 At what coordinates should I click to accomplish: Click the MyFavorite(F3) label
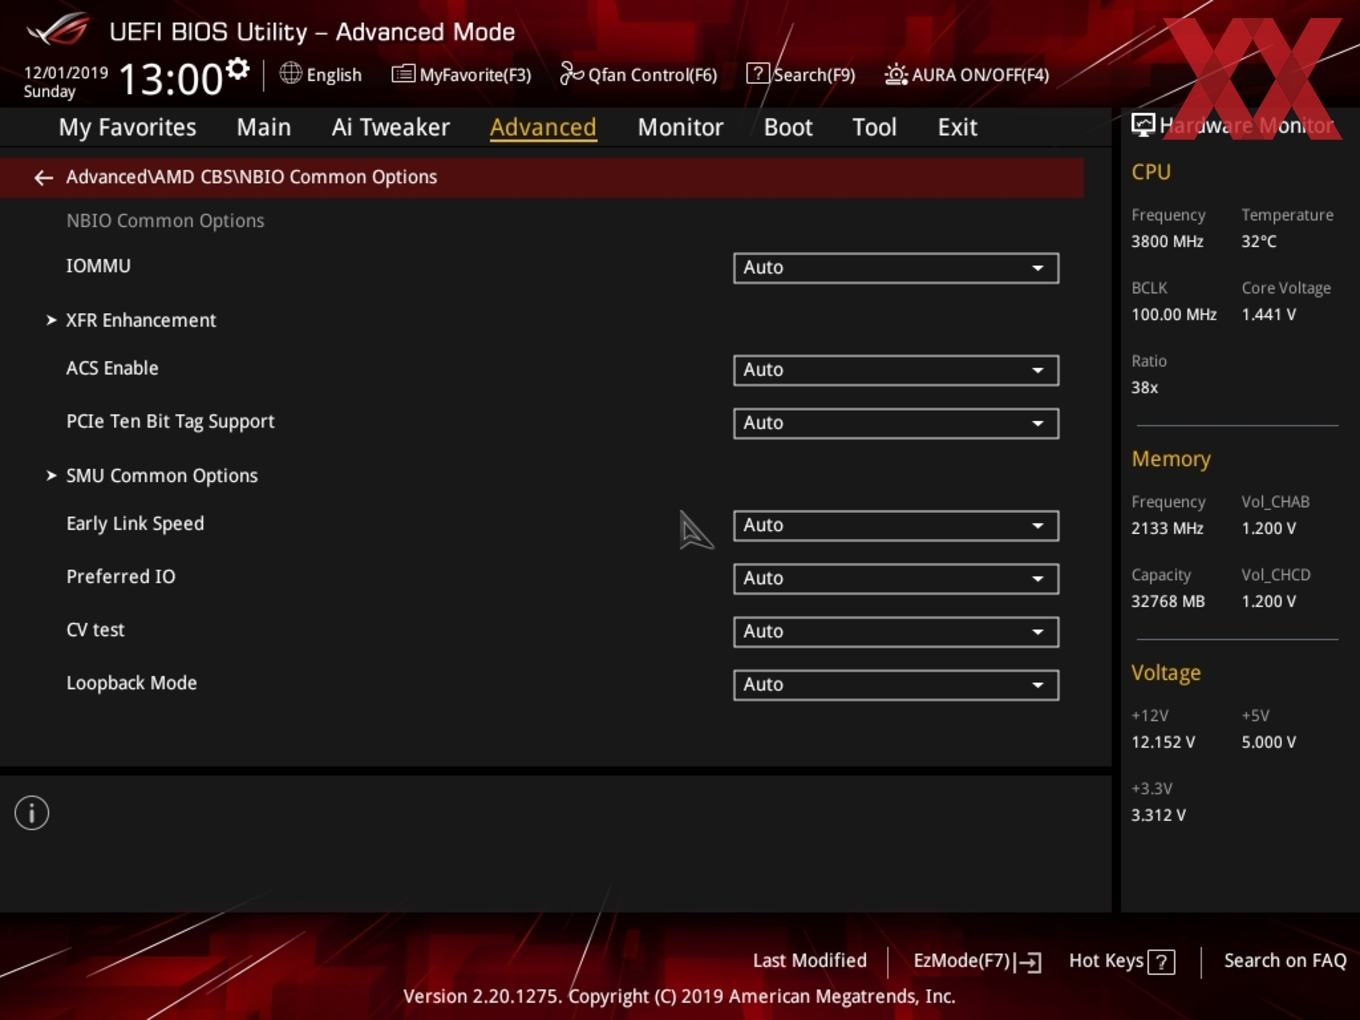point(475,75)
